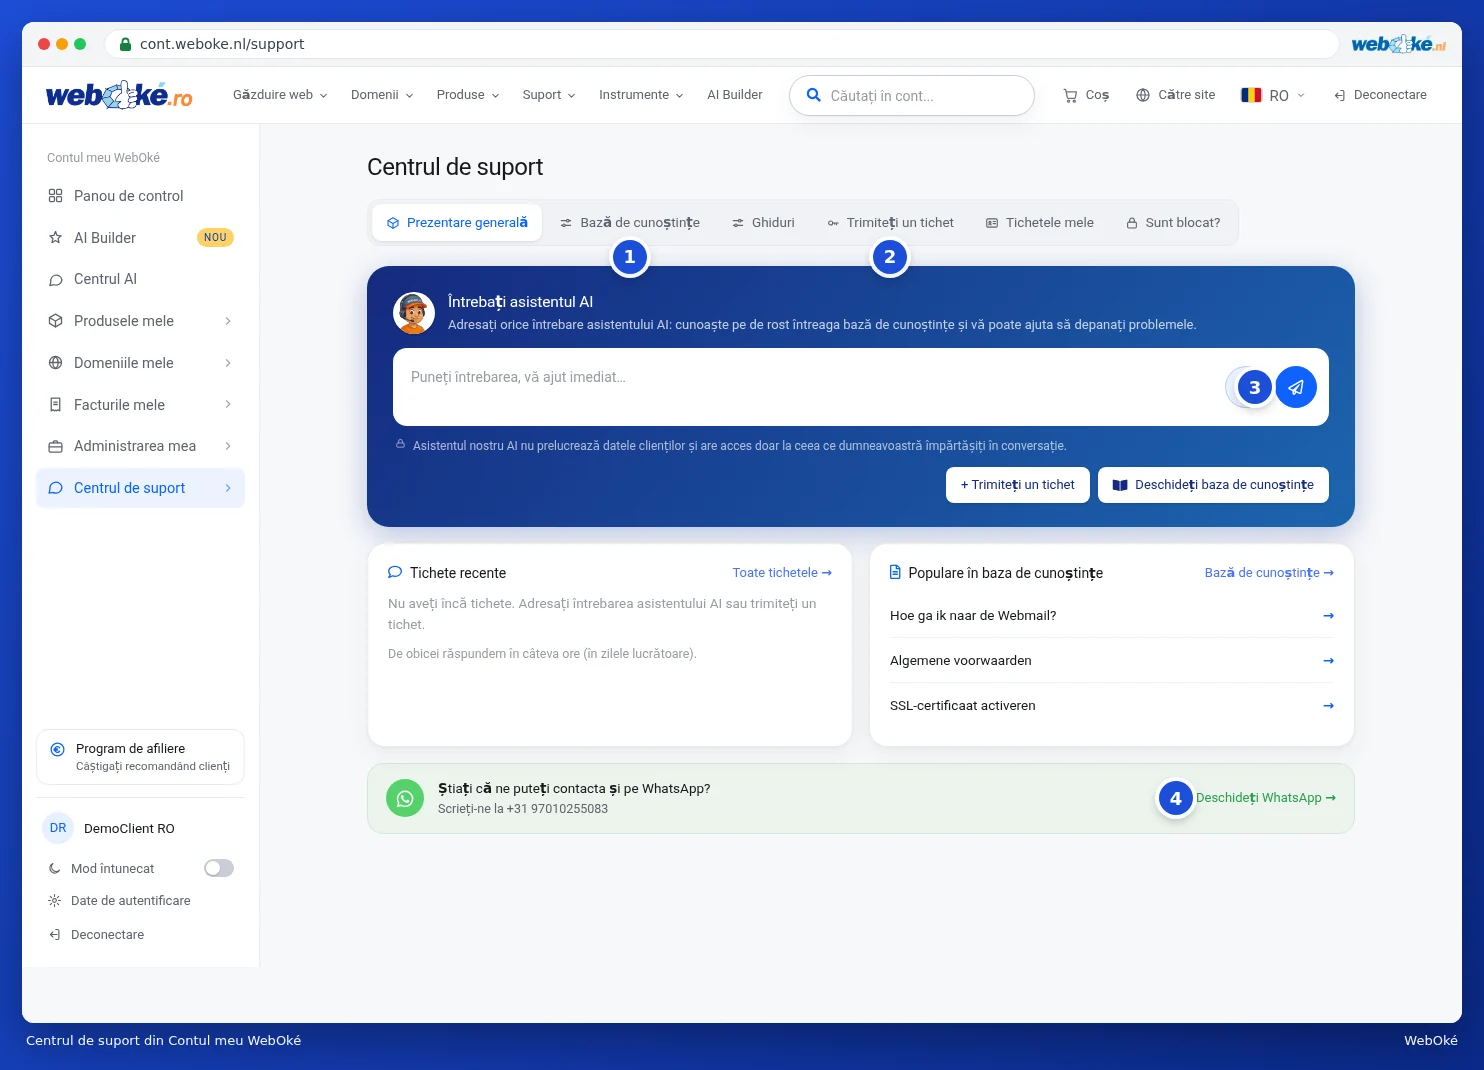Send the AI question with paper plane button
Screen dimensions: 1484x1070
(1296, 387)
